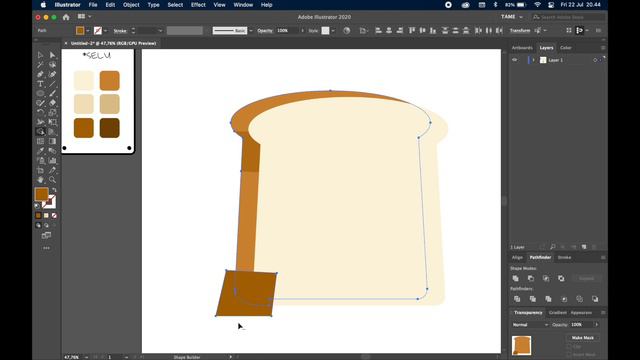The width and height of the screenshot is (640, 360).
Task: Switch to the Color panel tab
Action: [565, 48]
